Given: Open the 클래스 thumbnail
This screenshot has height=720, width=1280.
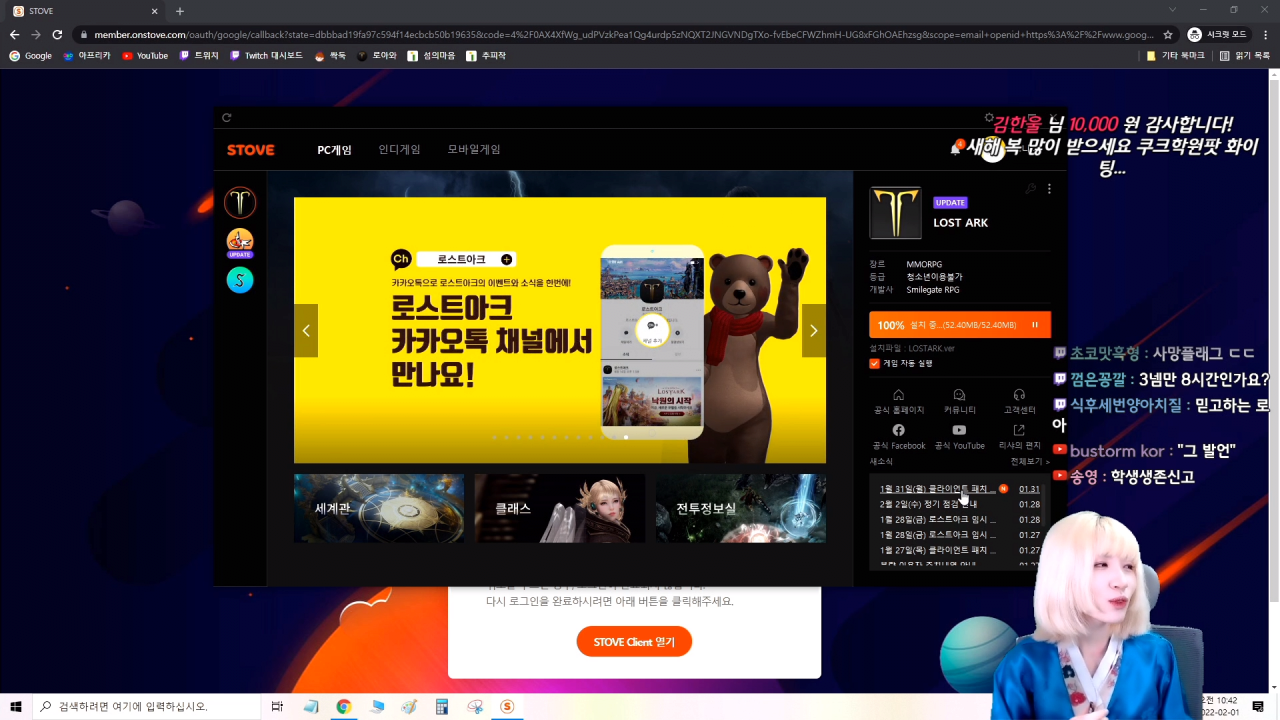Looking at the screenshot, I should [x=560, y=508].
